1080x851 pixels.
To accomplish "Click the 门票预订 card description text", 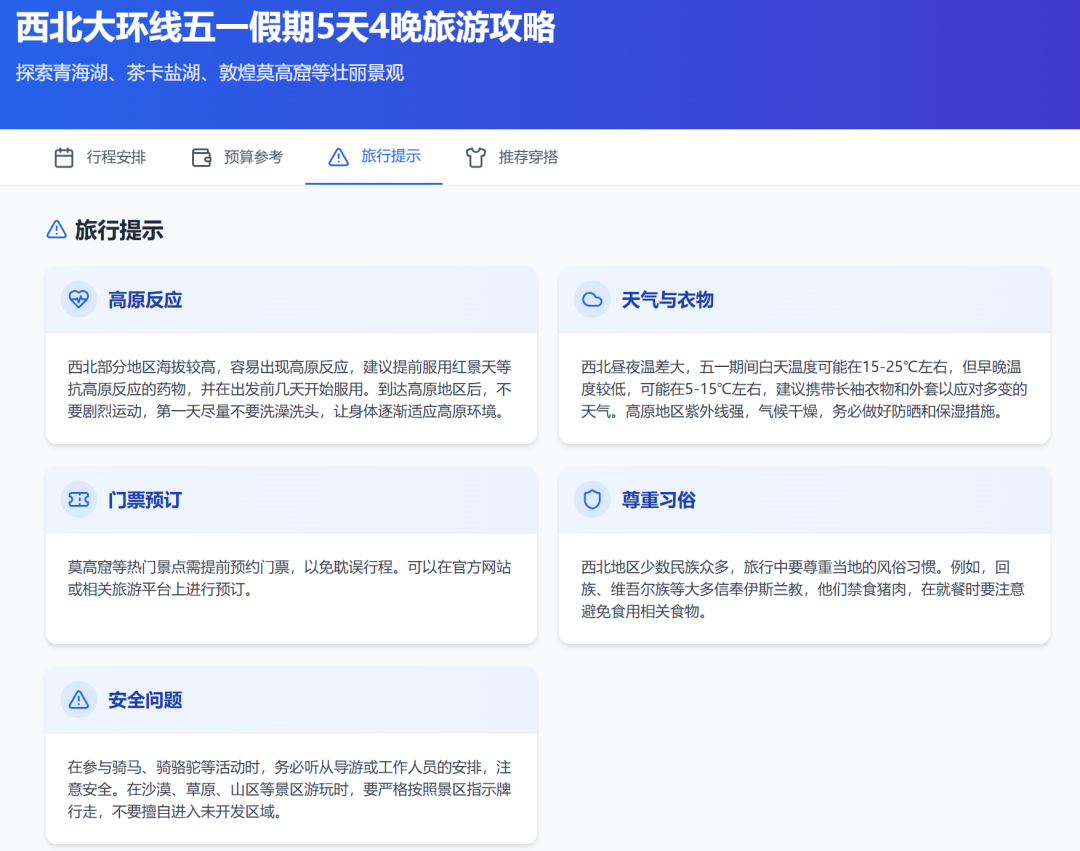I will (x=289, y=578).
